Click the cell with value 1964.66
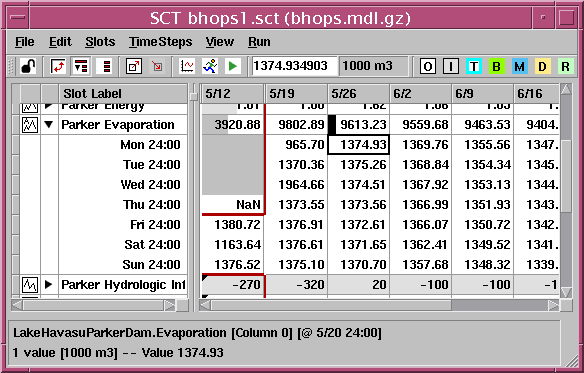The height and width of the screenshot is (373, 584). click(296, 184)
